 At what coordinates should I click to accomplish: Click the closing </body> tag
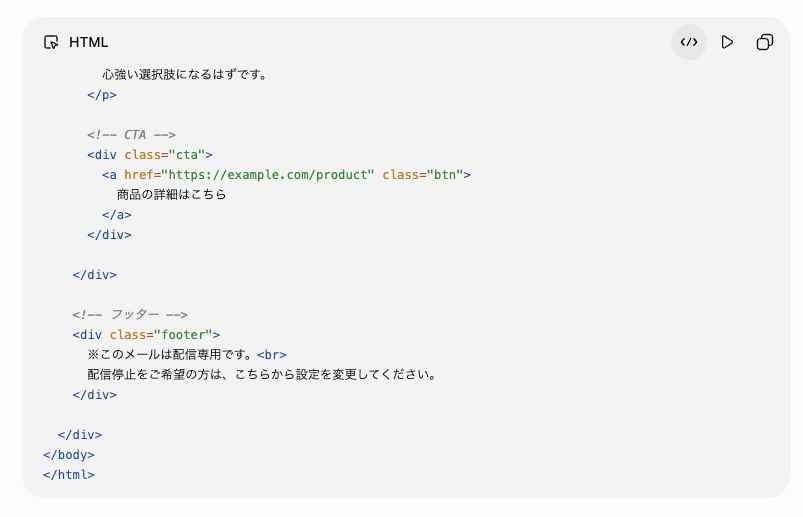69,455
